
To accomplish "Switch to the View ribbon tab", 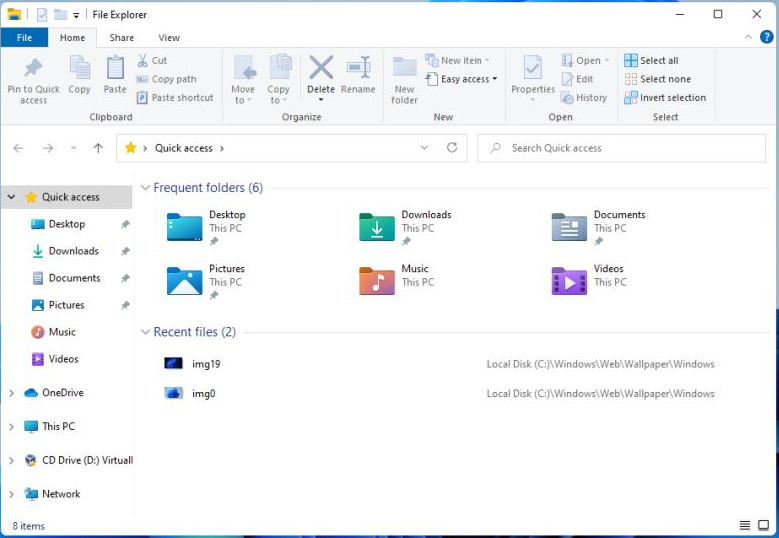I will 169,38.
